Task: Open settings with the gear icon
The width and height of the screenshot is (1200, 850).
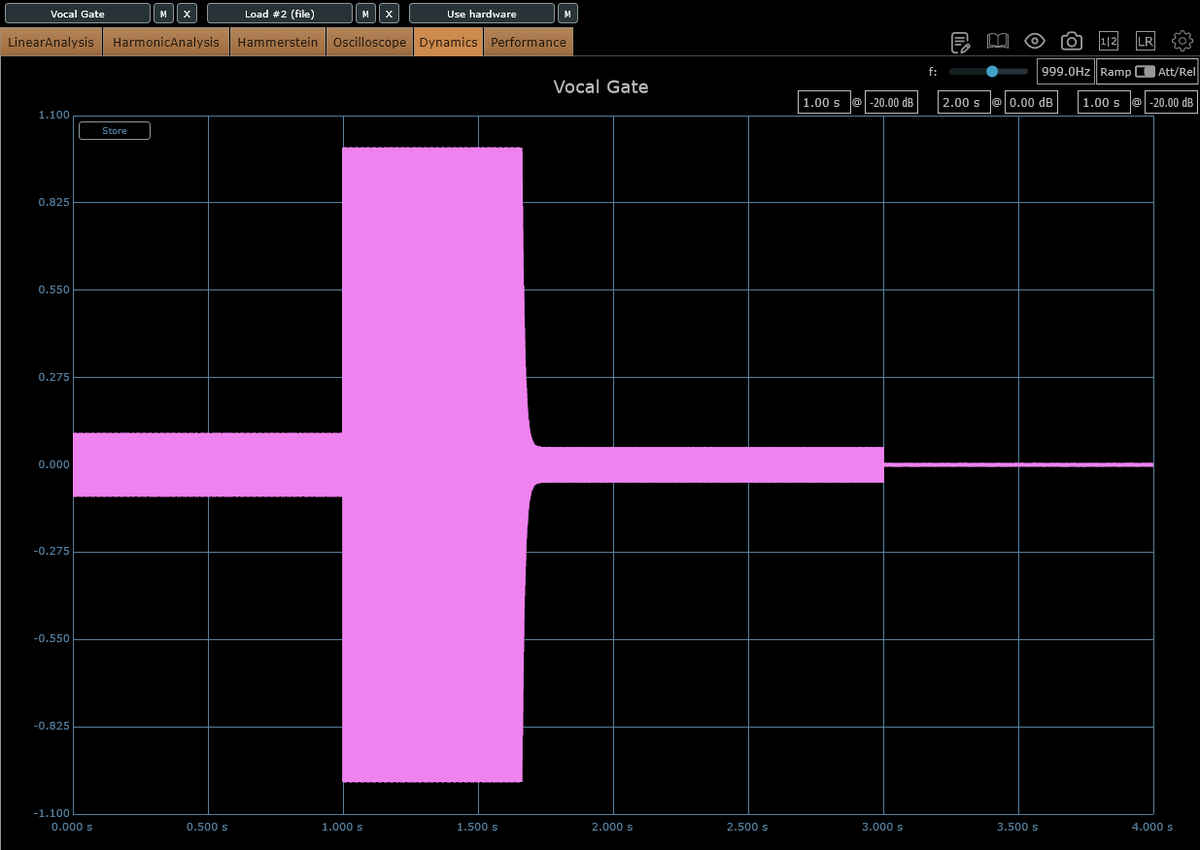Action: 1182,42
